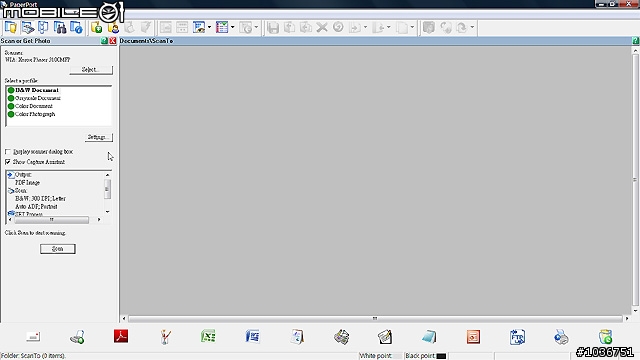Viewport: 640px width, 360px height.
Task: Send to email envelope icon
Action: click(33, 337)
